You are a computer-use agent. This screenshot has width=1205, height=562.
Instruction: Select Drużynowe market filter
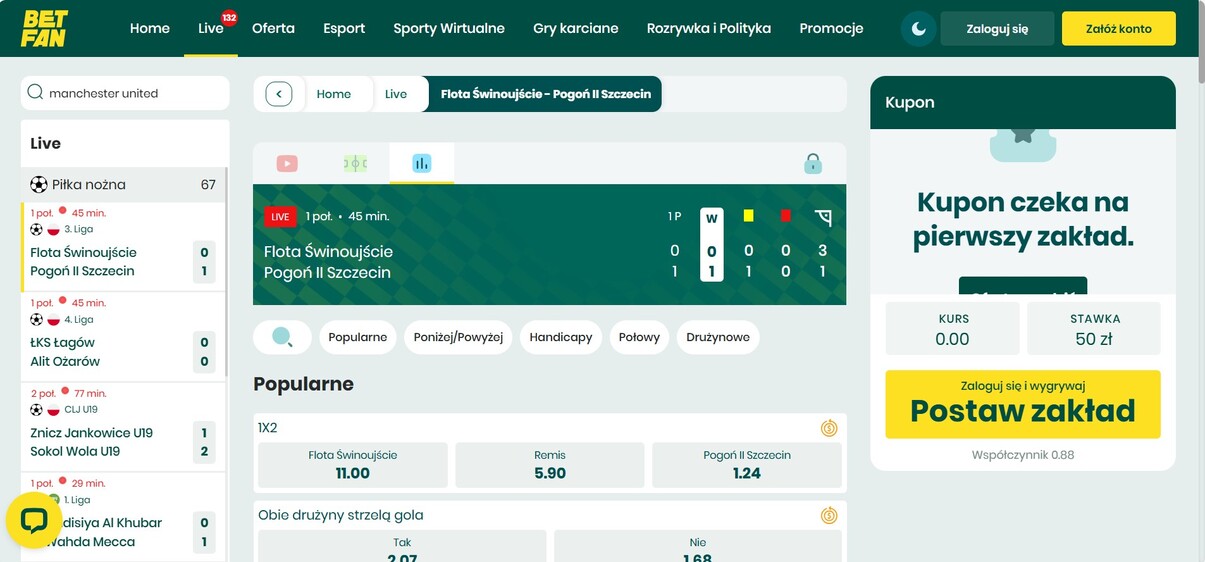(718, 337)
